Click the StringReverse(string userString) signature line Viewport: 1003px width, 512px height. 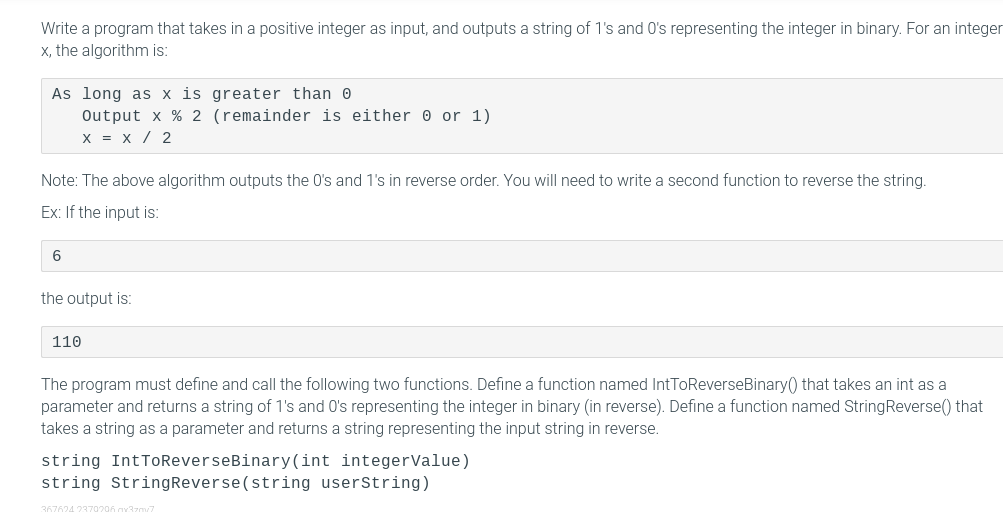pyautogui.click(x=235, y=483)
